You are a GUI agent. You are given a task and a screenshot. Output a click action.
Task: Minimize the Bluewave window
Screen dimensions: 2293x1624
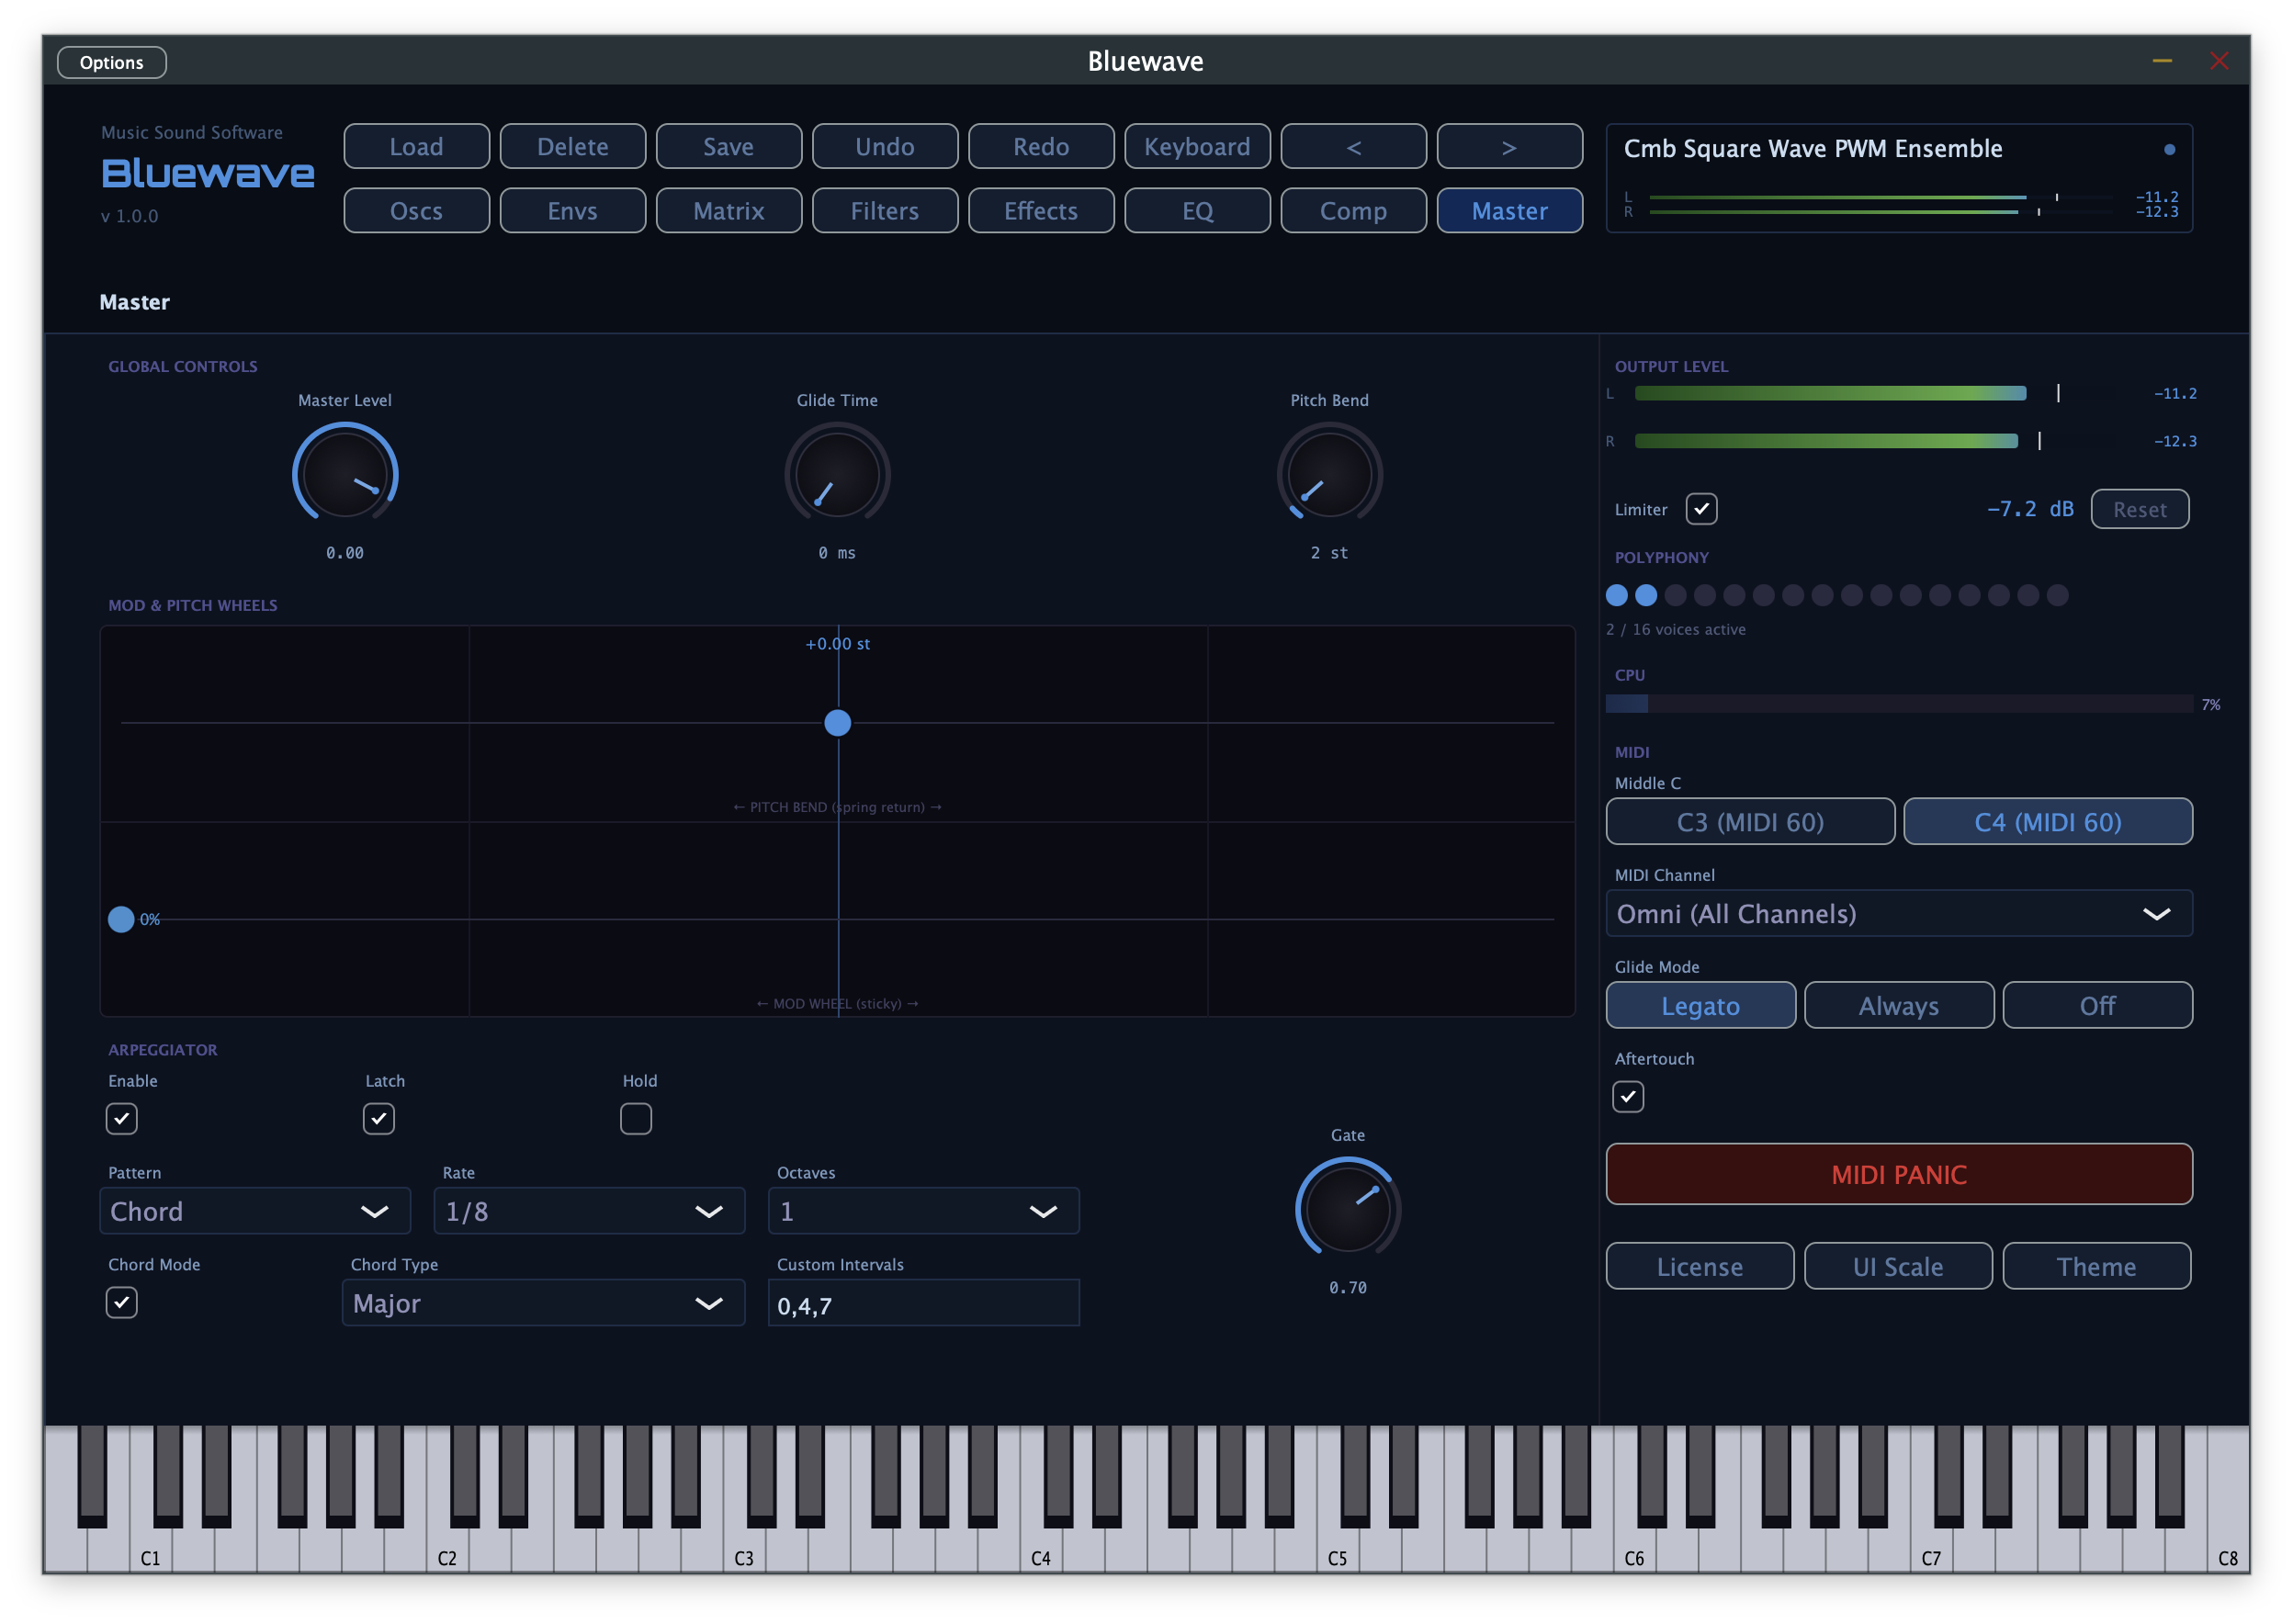pos(2161,62)
